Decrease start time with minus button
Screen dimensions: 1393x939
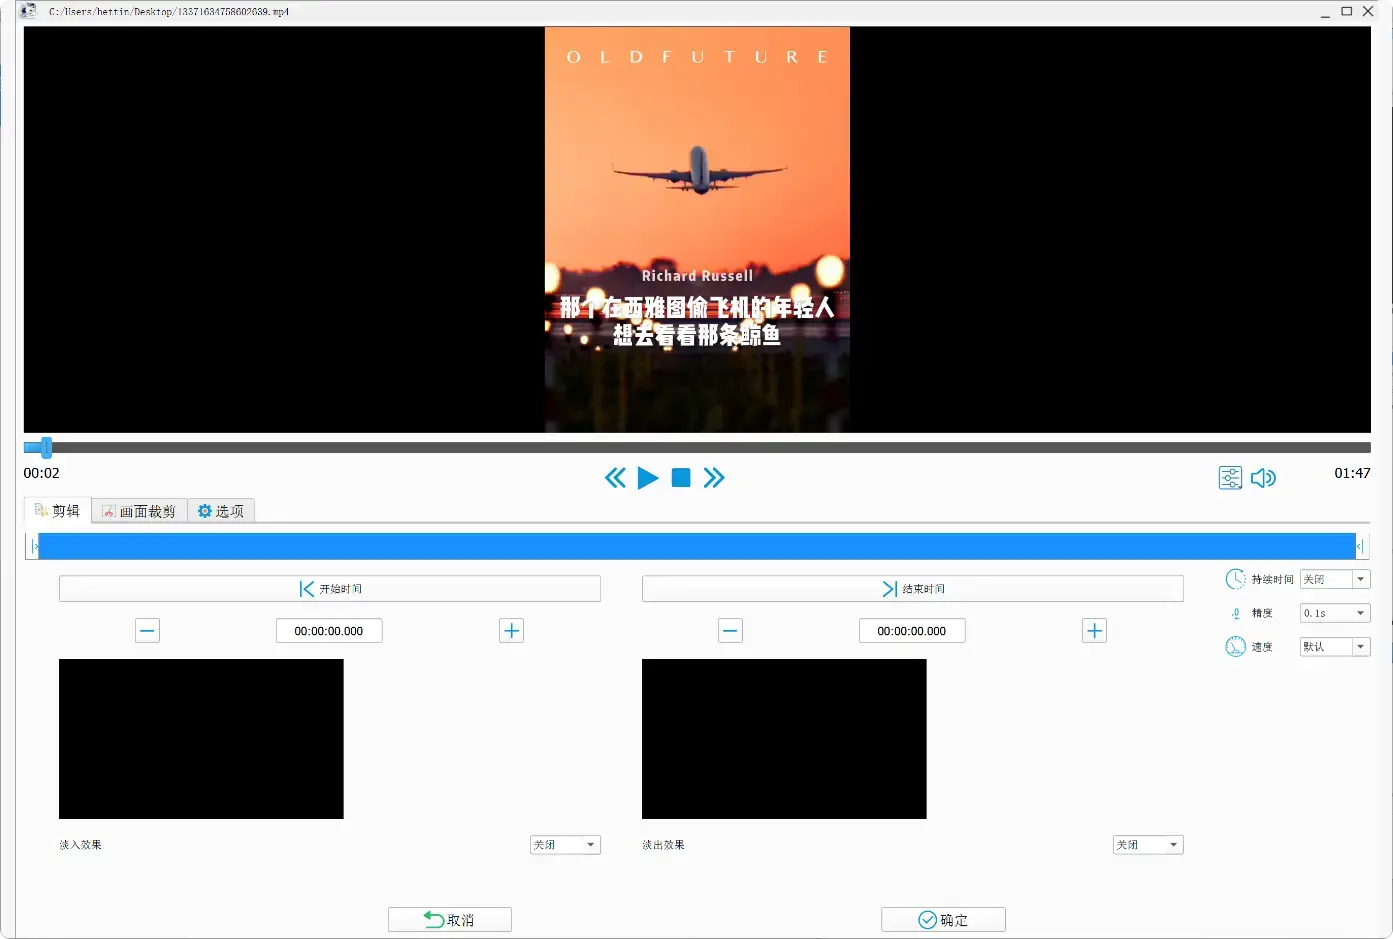coord(147,631)
